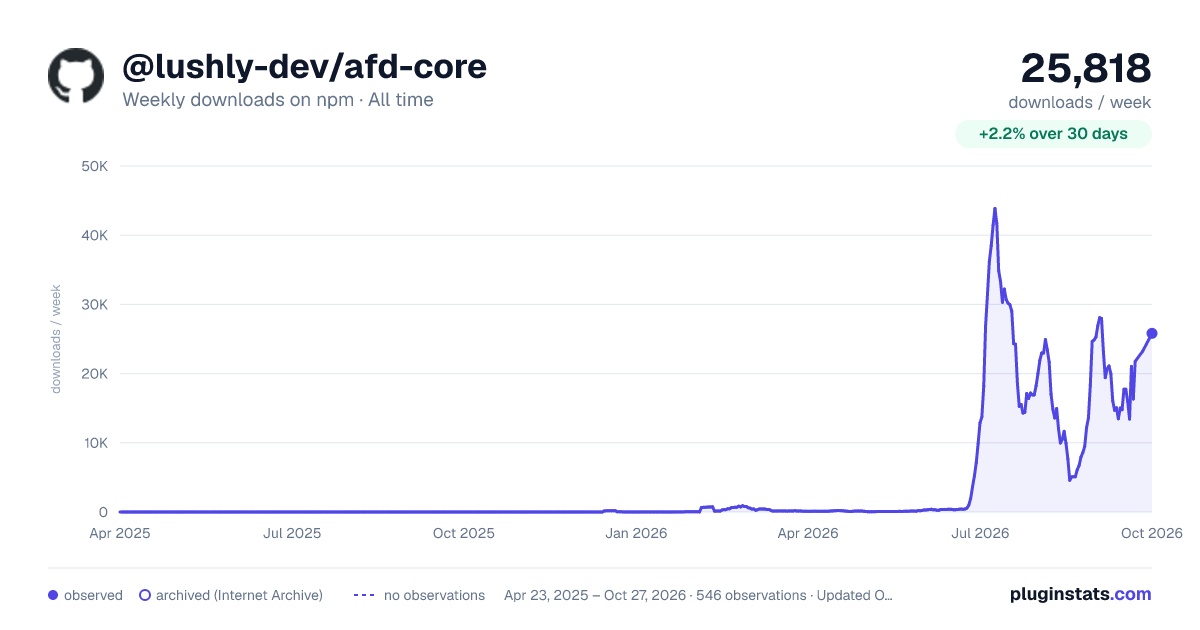Click the 'Weekly downloads on npm · All time' subtitle
The image size is (1200, 630).
click(x=278, y=100)
